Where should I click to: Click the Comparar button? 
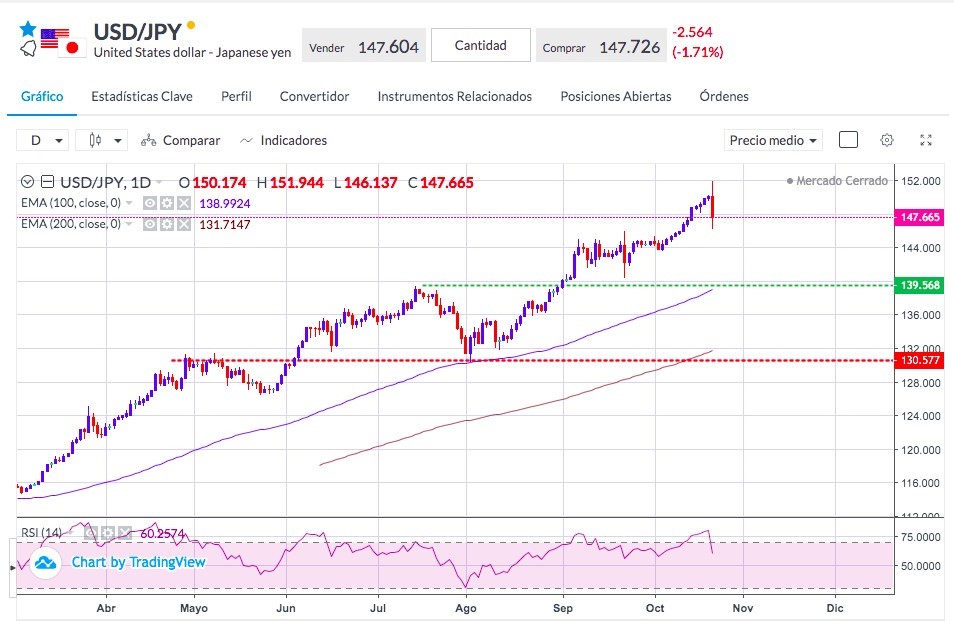click(x=181, y=141)
